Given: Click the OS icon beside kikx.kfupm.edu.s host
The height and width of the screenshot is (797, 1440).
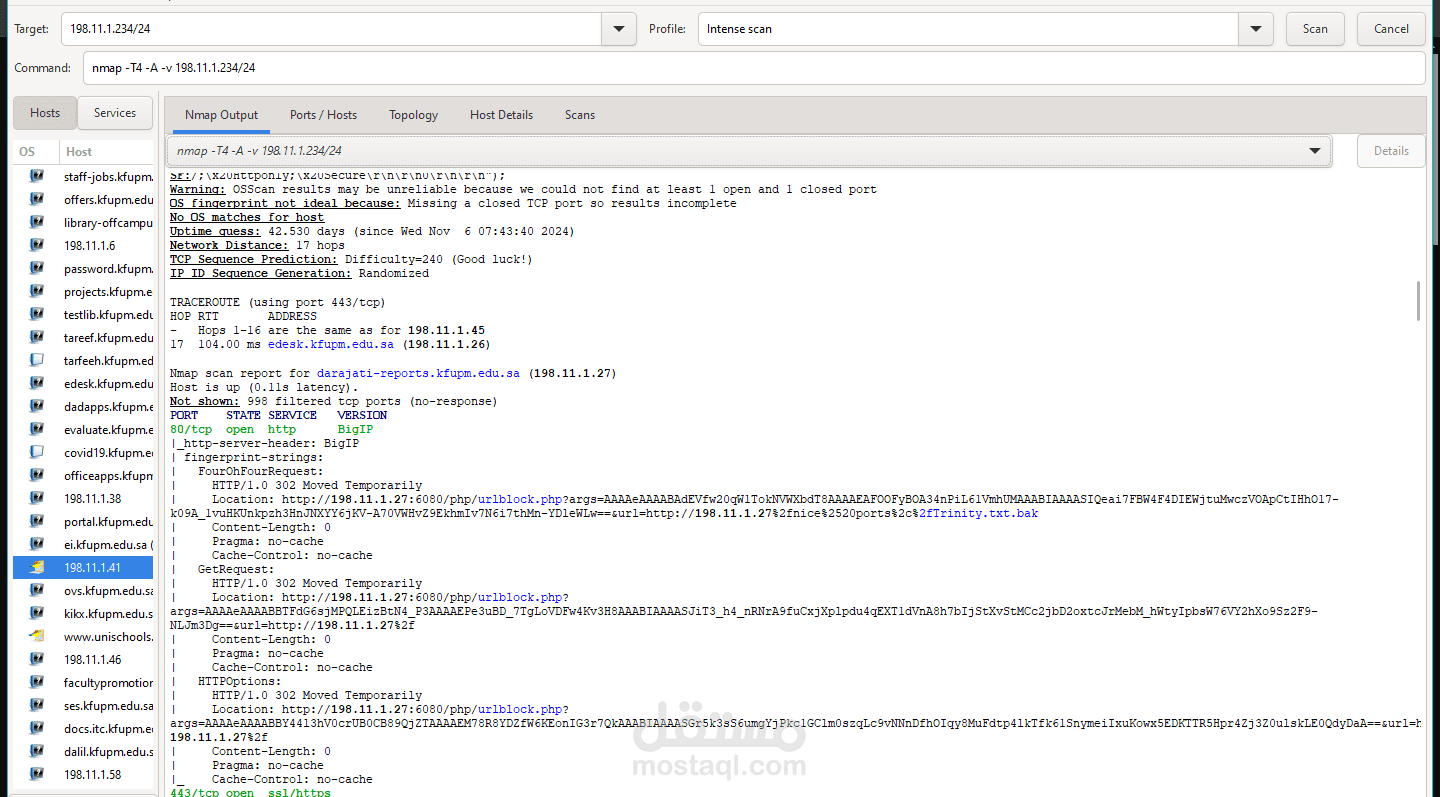Looking at the screenshot, I should tap(37, 613).
